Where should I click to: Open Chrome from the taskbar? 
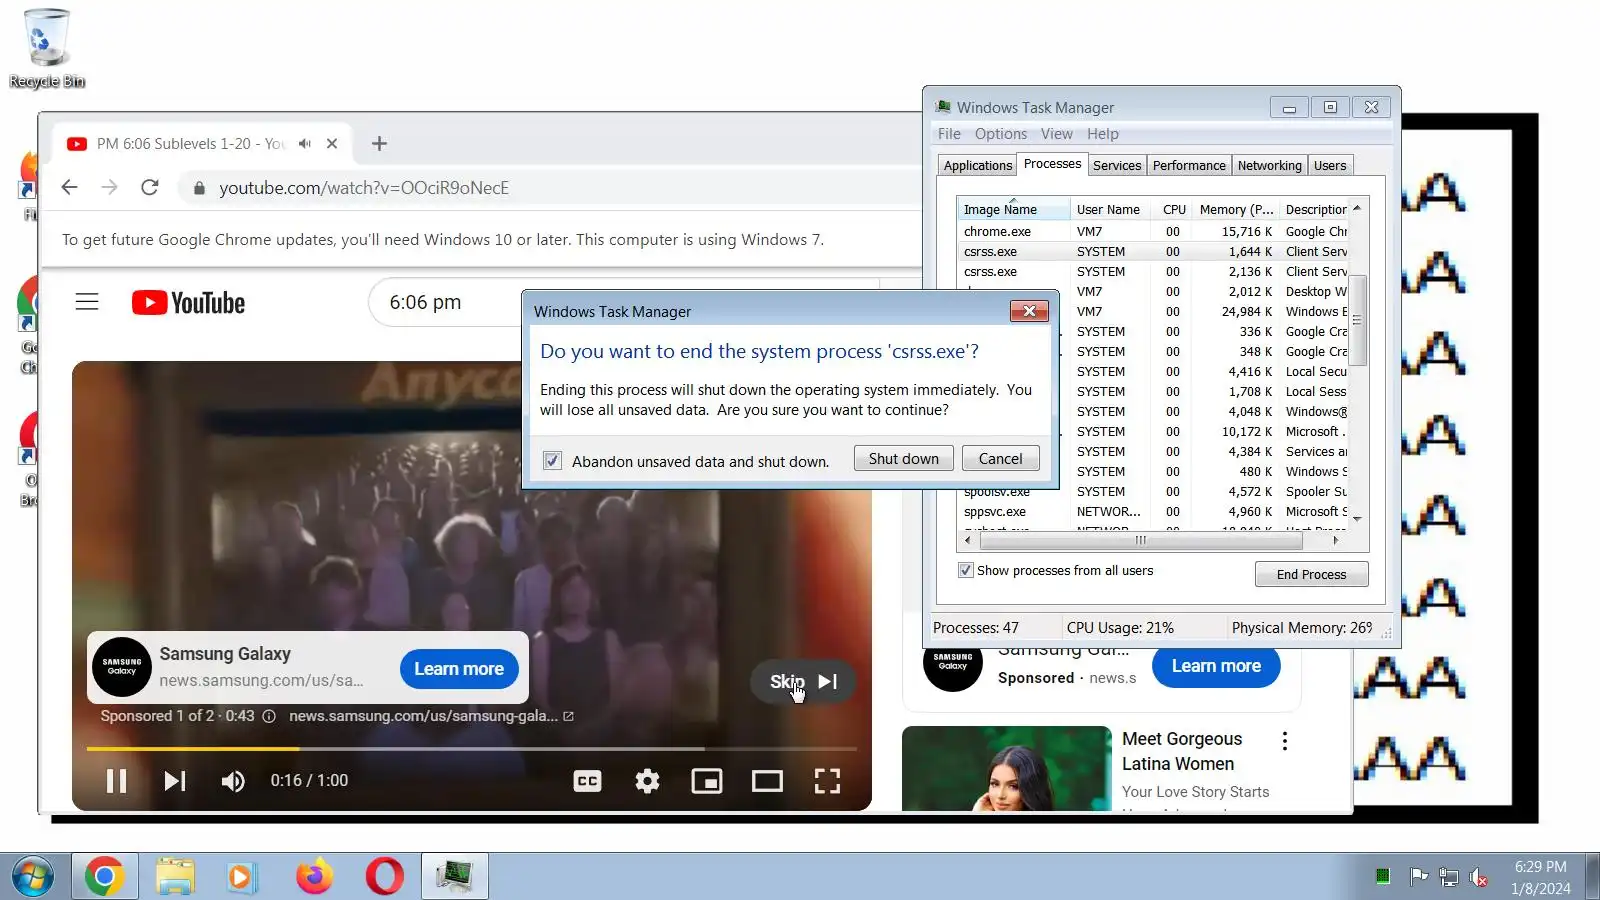pyautogui.click(x=104, y=877)
